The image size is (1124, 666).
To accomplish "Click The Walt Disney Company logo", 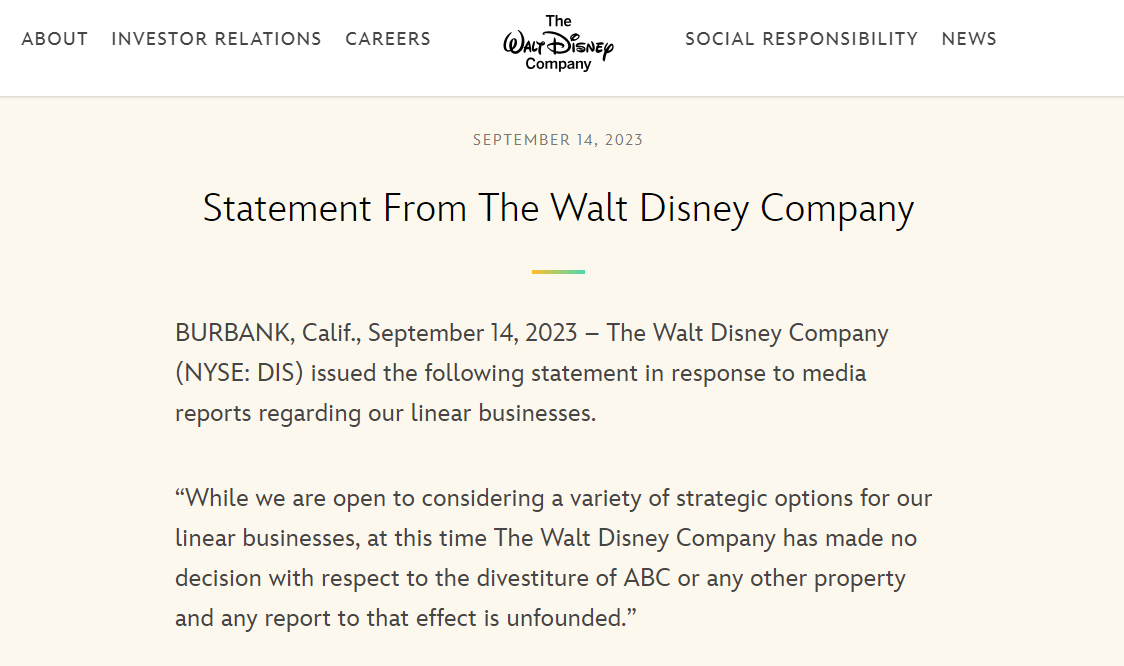I will coord(558,43).
